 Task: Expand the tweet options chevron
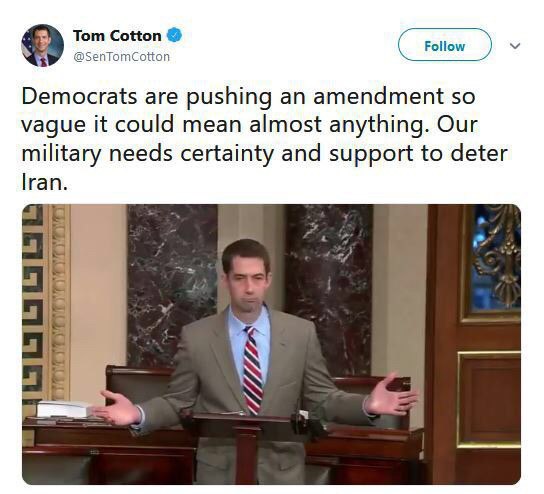click(515, 45)
